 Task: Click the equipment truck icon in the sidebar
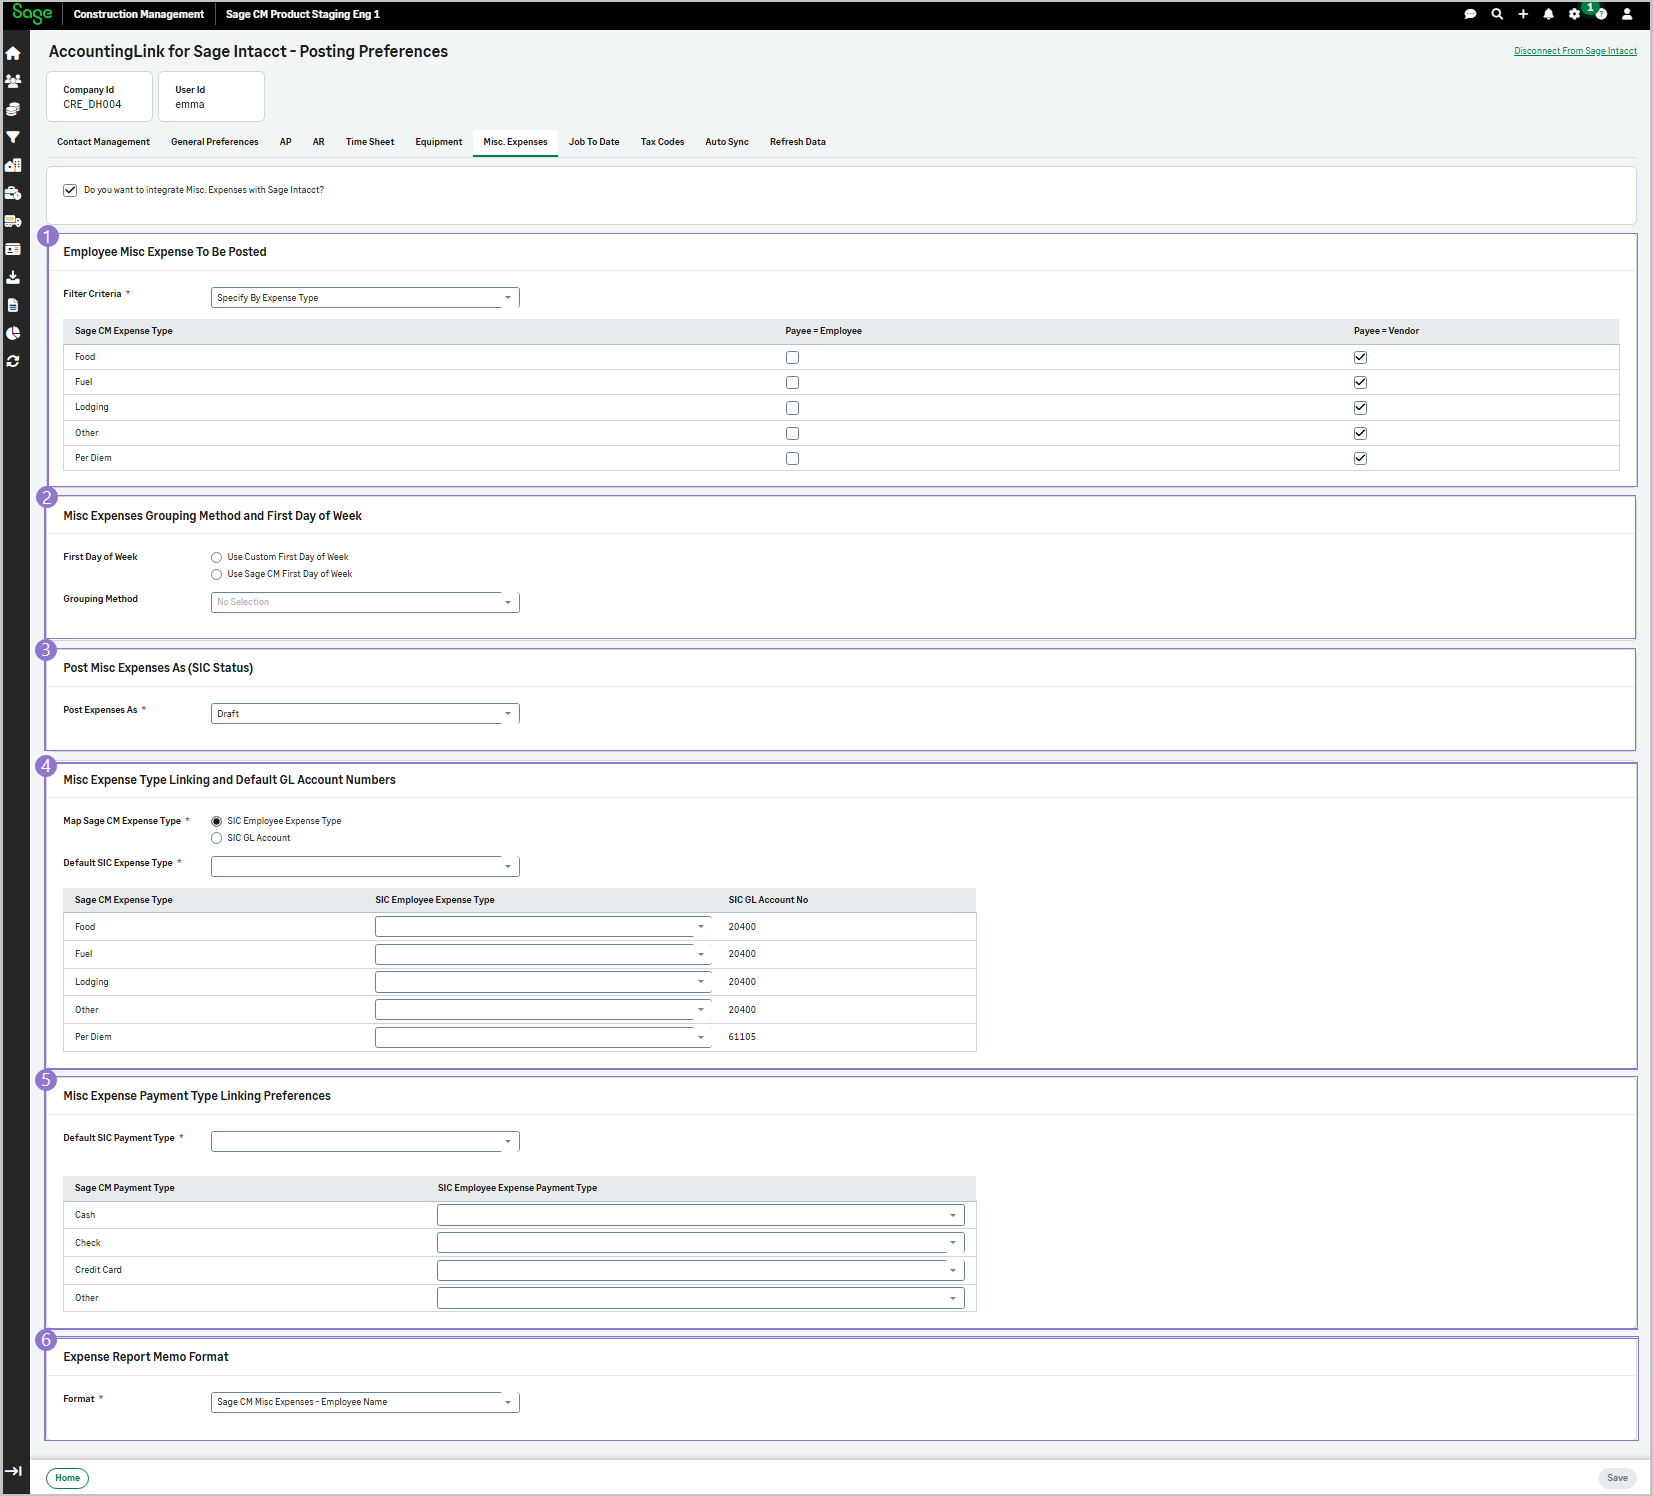13,221
